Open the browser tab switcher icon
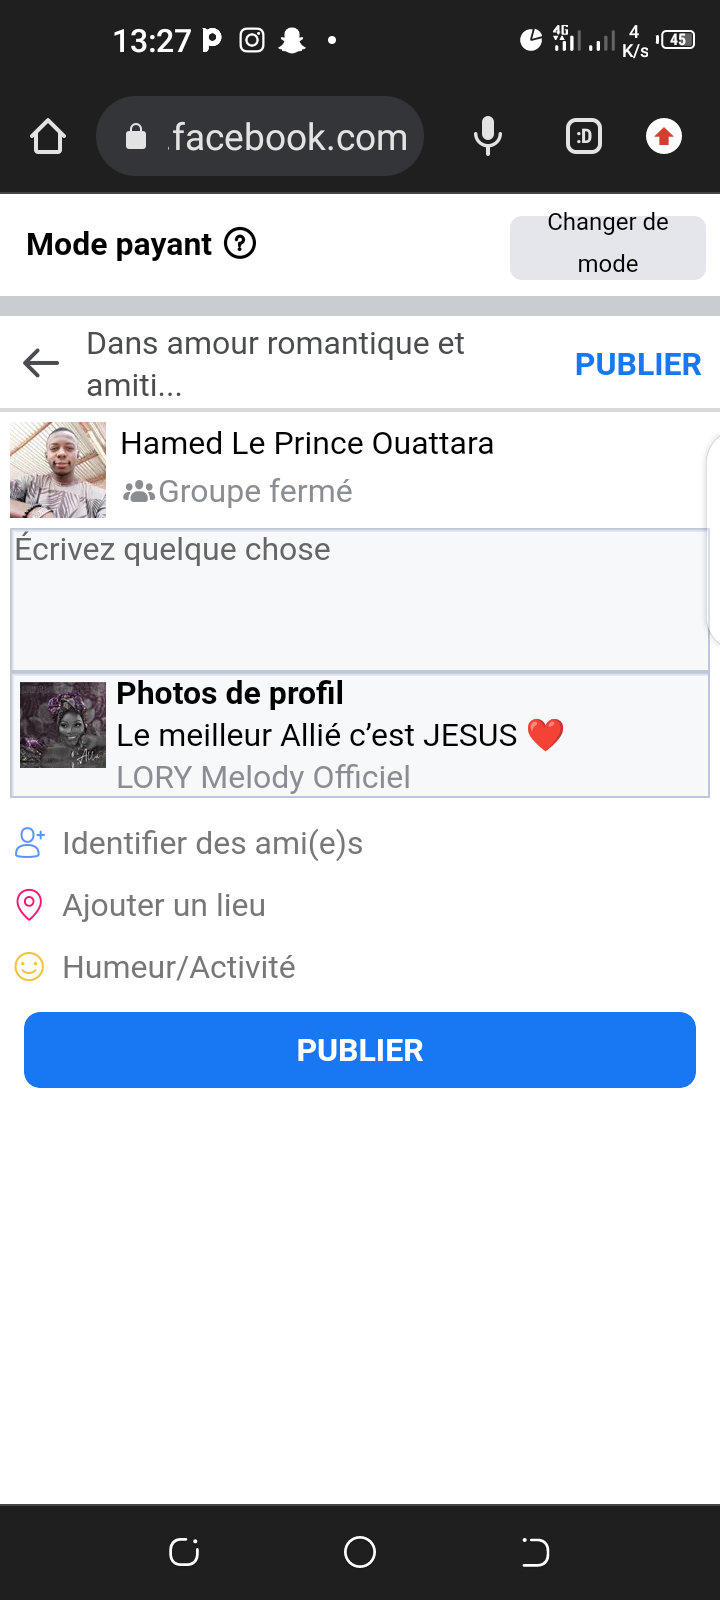This screenshot has height=1600, width=720. pos(584,136)
